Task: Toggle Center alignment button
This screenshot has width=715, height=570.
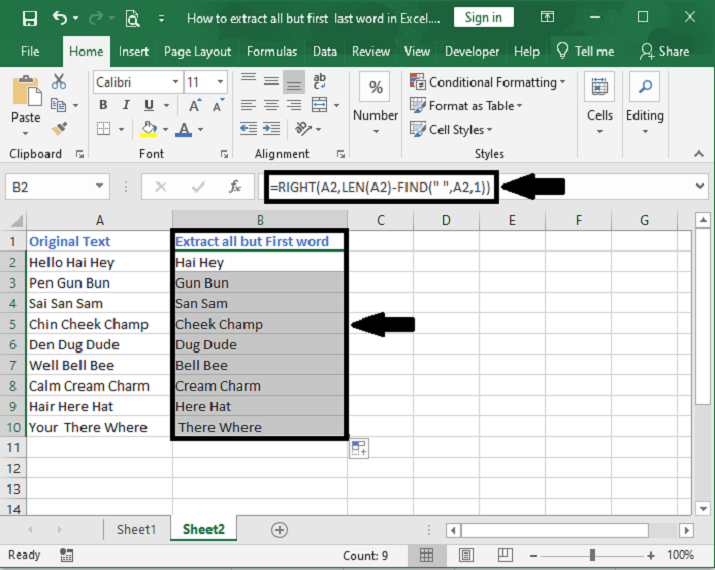Action: [271, 105]
